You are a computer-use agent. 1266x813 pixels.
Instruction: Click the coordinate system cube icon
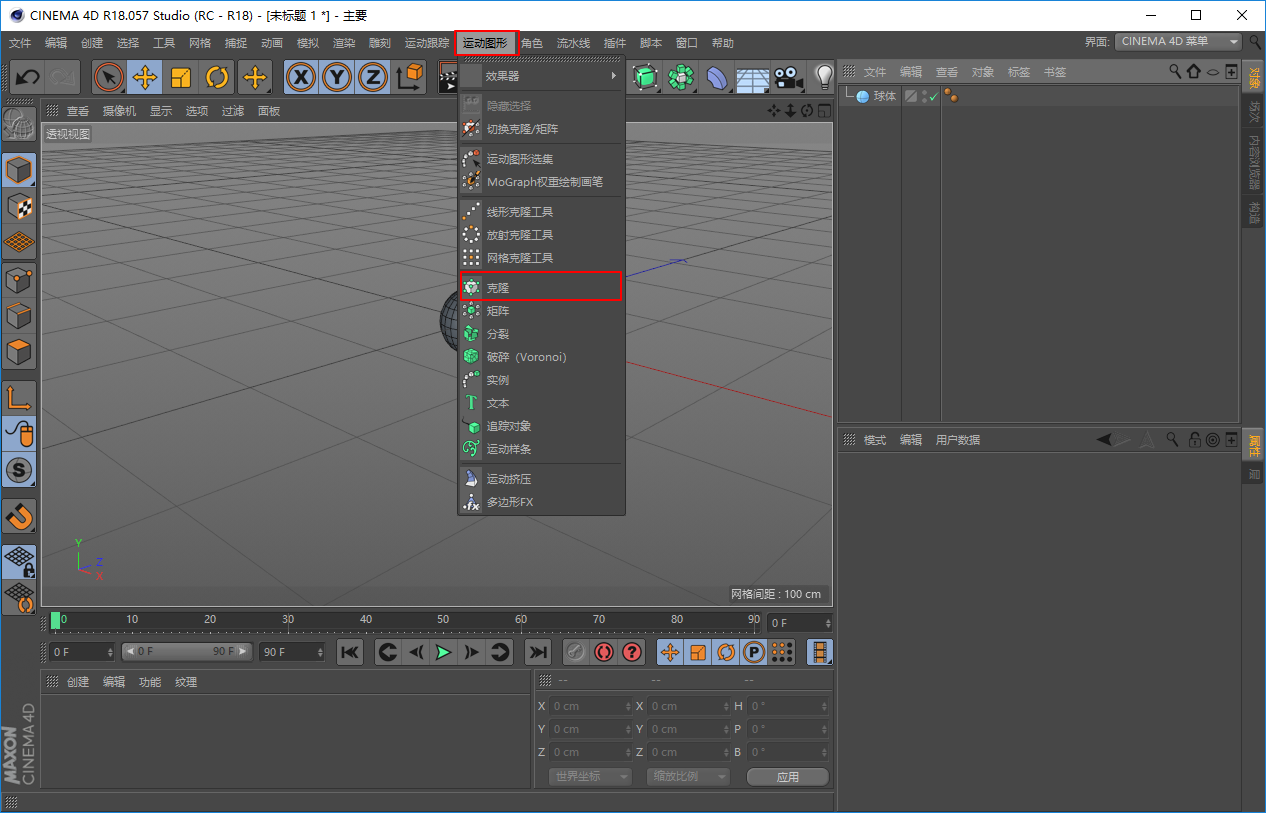[x=409, y=77]
